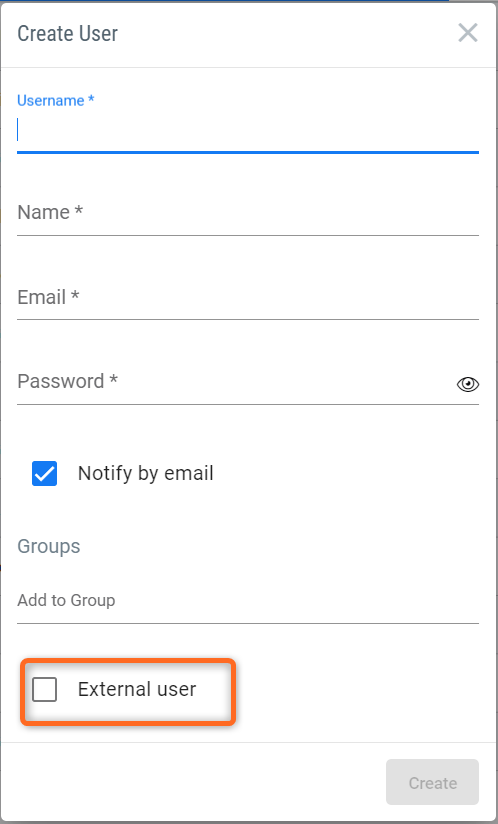Viewport: 498px width, 824px height.
Task: Enable the External user checkbox
Action: pos(45,689)
